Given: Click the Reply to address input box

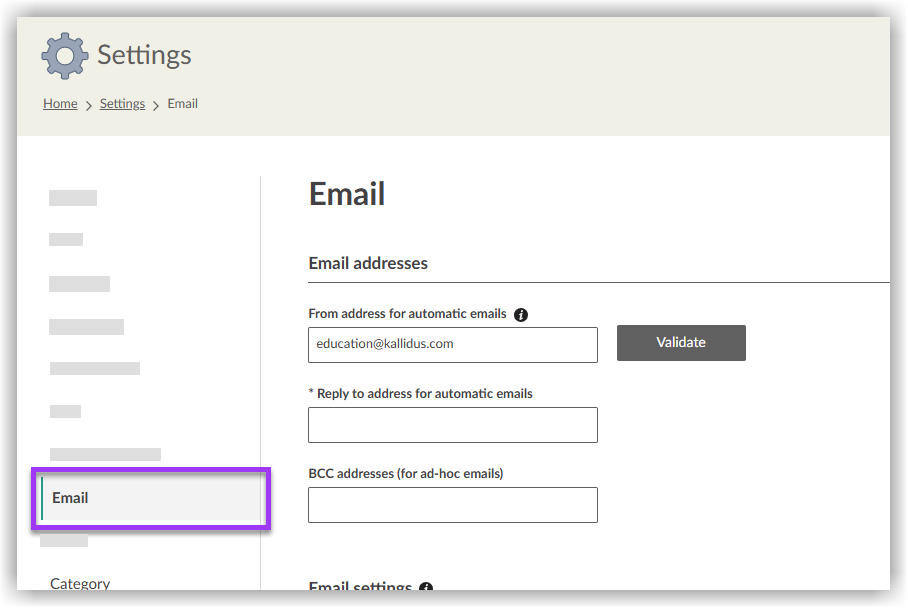Looking at the screenshot, I should (x=452, y=425).
